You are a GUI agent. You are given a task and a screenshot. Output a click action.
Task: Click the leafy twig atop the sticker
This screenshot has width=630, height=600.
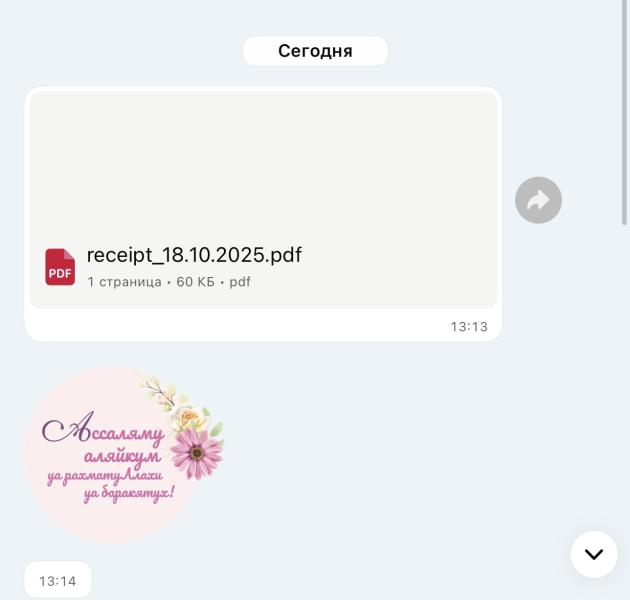click(x=158, y=388)
